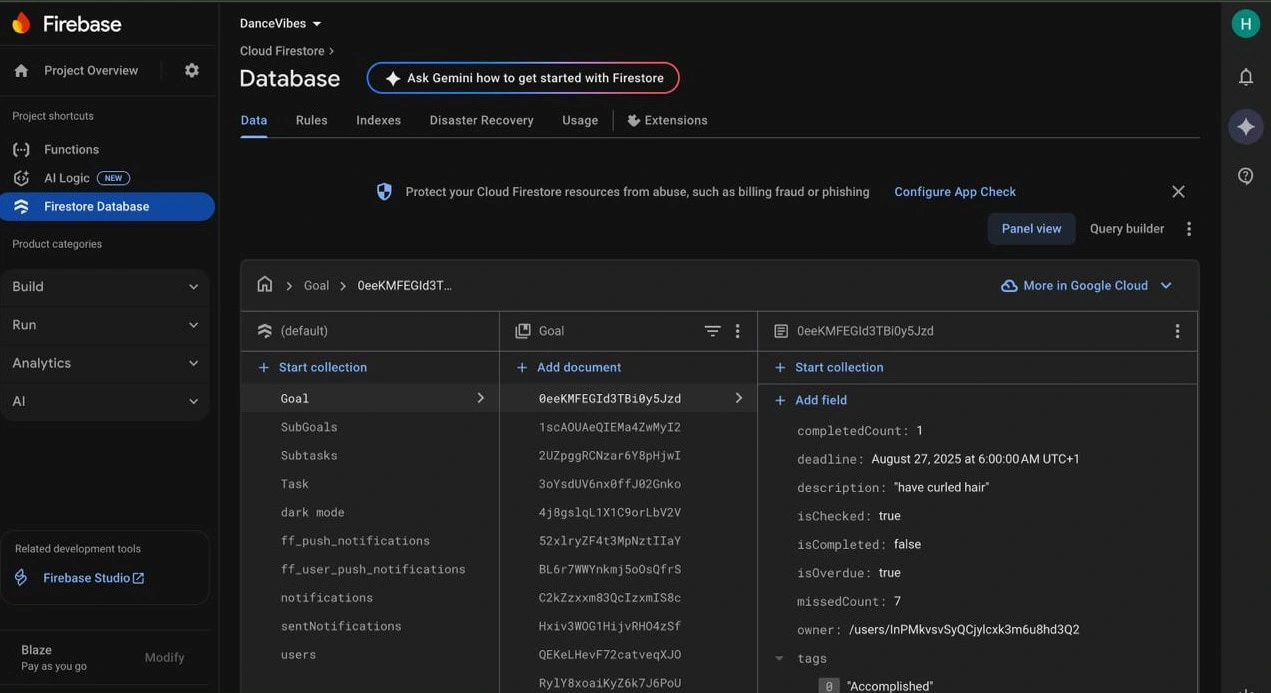The height and width of the screenshot is (693, 1271).
Task: Open the help question mark icon
Action: pos(1246,176)
